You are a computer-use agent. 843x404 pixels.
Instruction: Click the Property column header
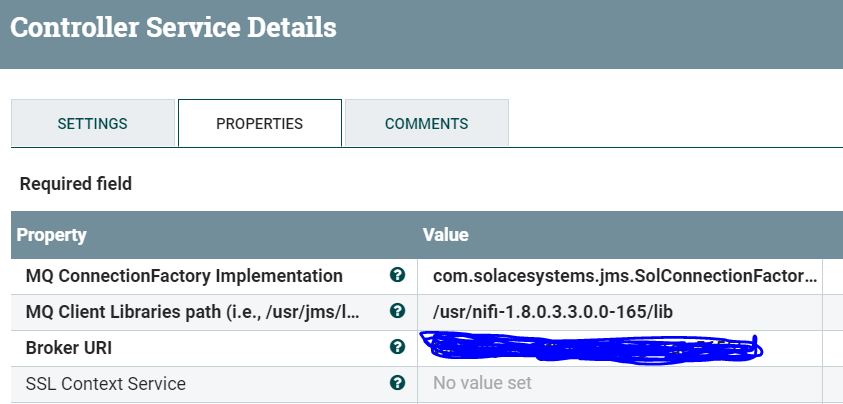(x=52, y=235)
